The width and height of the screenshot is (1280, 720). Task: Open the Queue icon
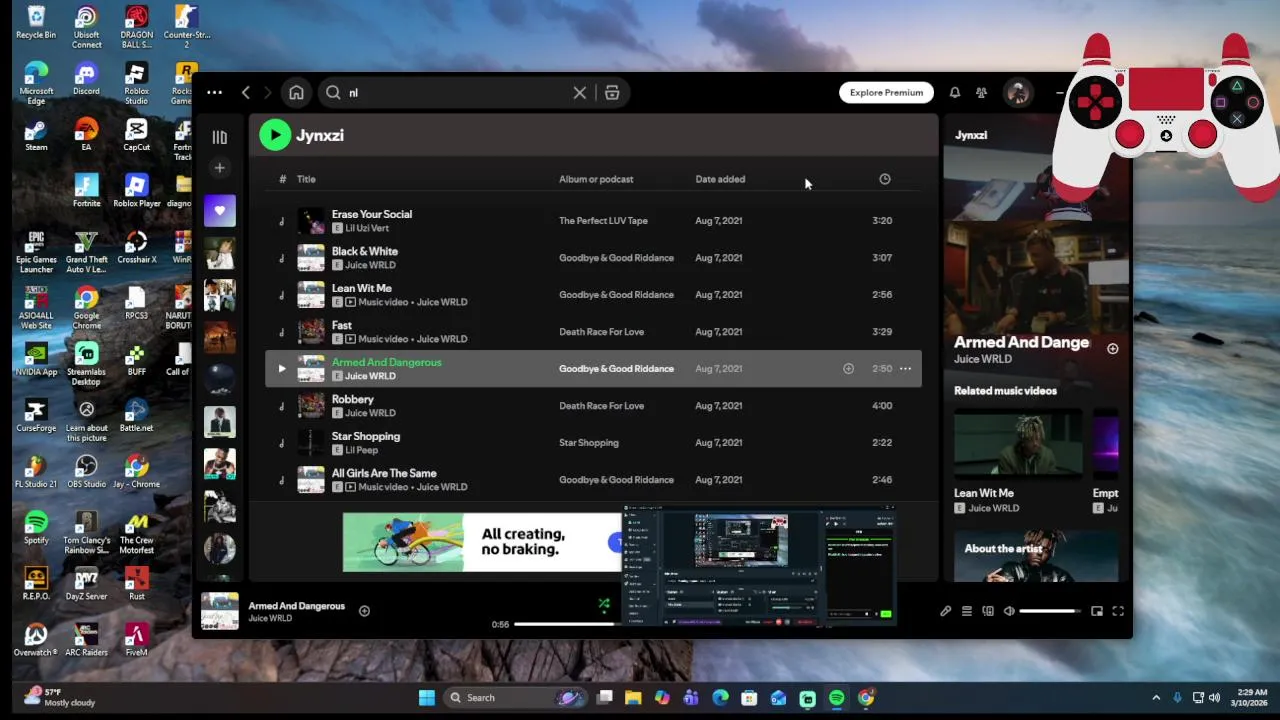[x=967, y=611]
